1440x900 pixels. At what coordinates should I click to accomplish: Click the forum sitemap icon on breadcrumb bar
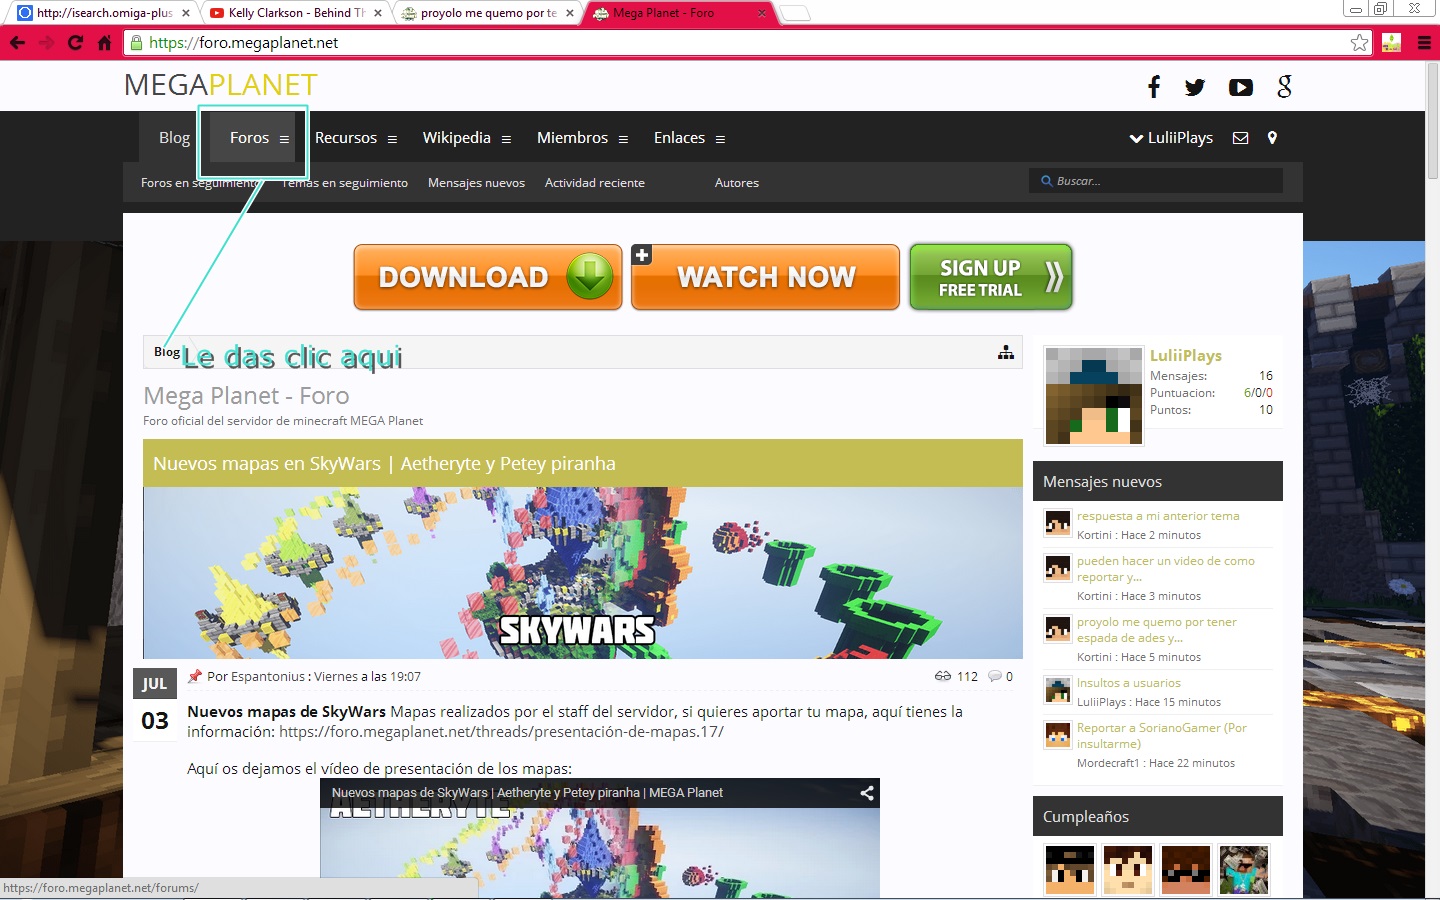(x=1006, y=352)
